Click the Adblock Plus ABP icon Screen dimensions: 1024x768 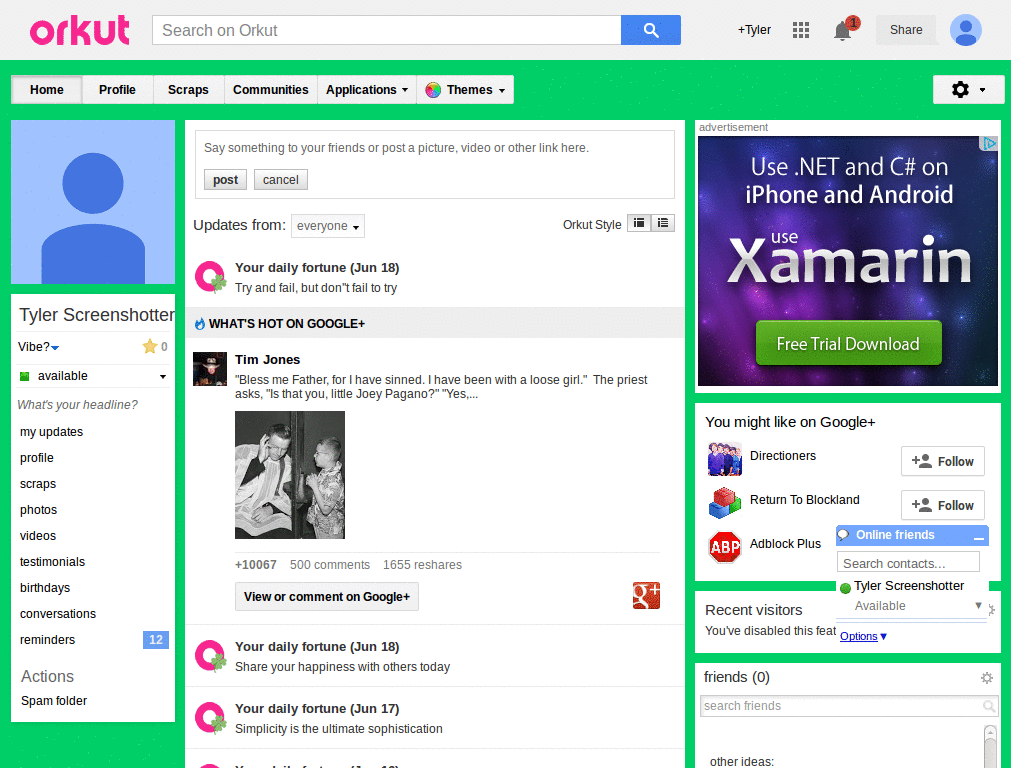[724, 547]
